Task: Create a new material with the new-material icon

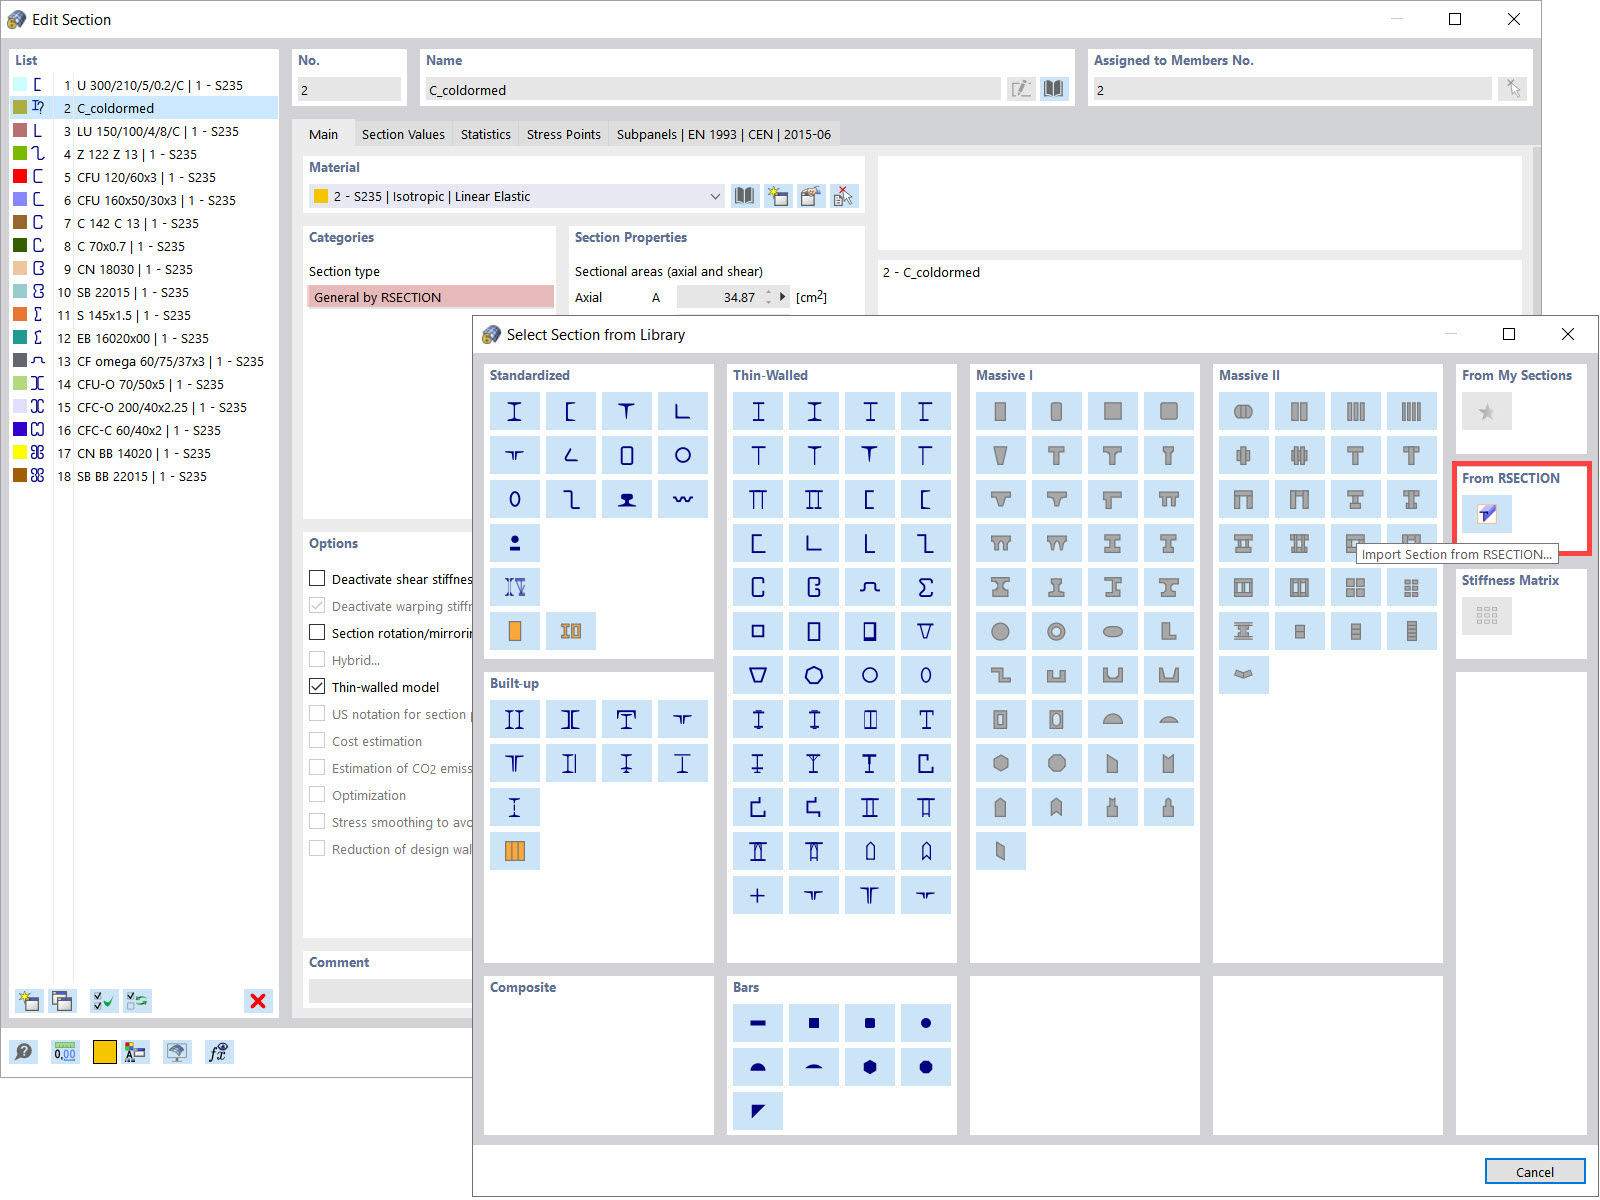Action: (778, 196)
